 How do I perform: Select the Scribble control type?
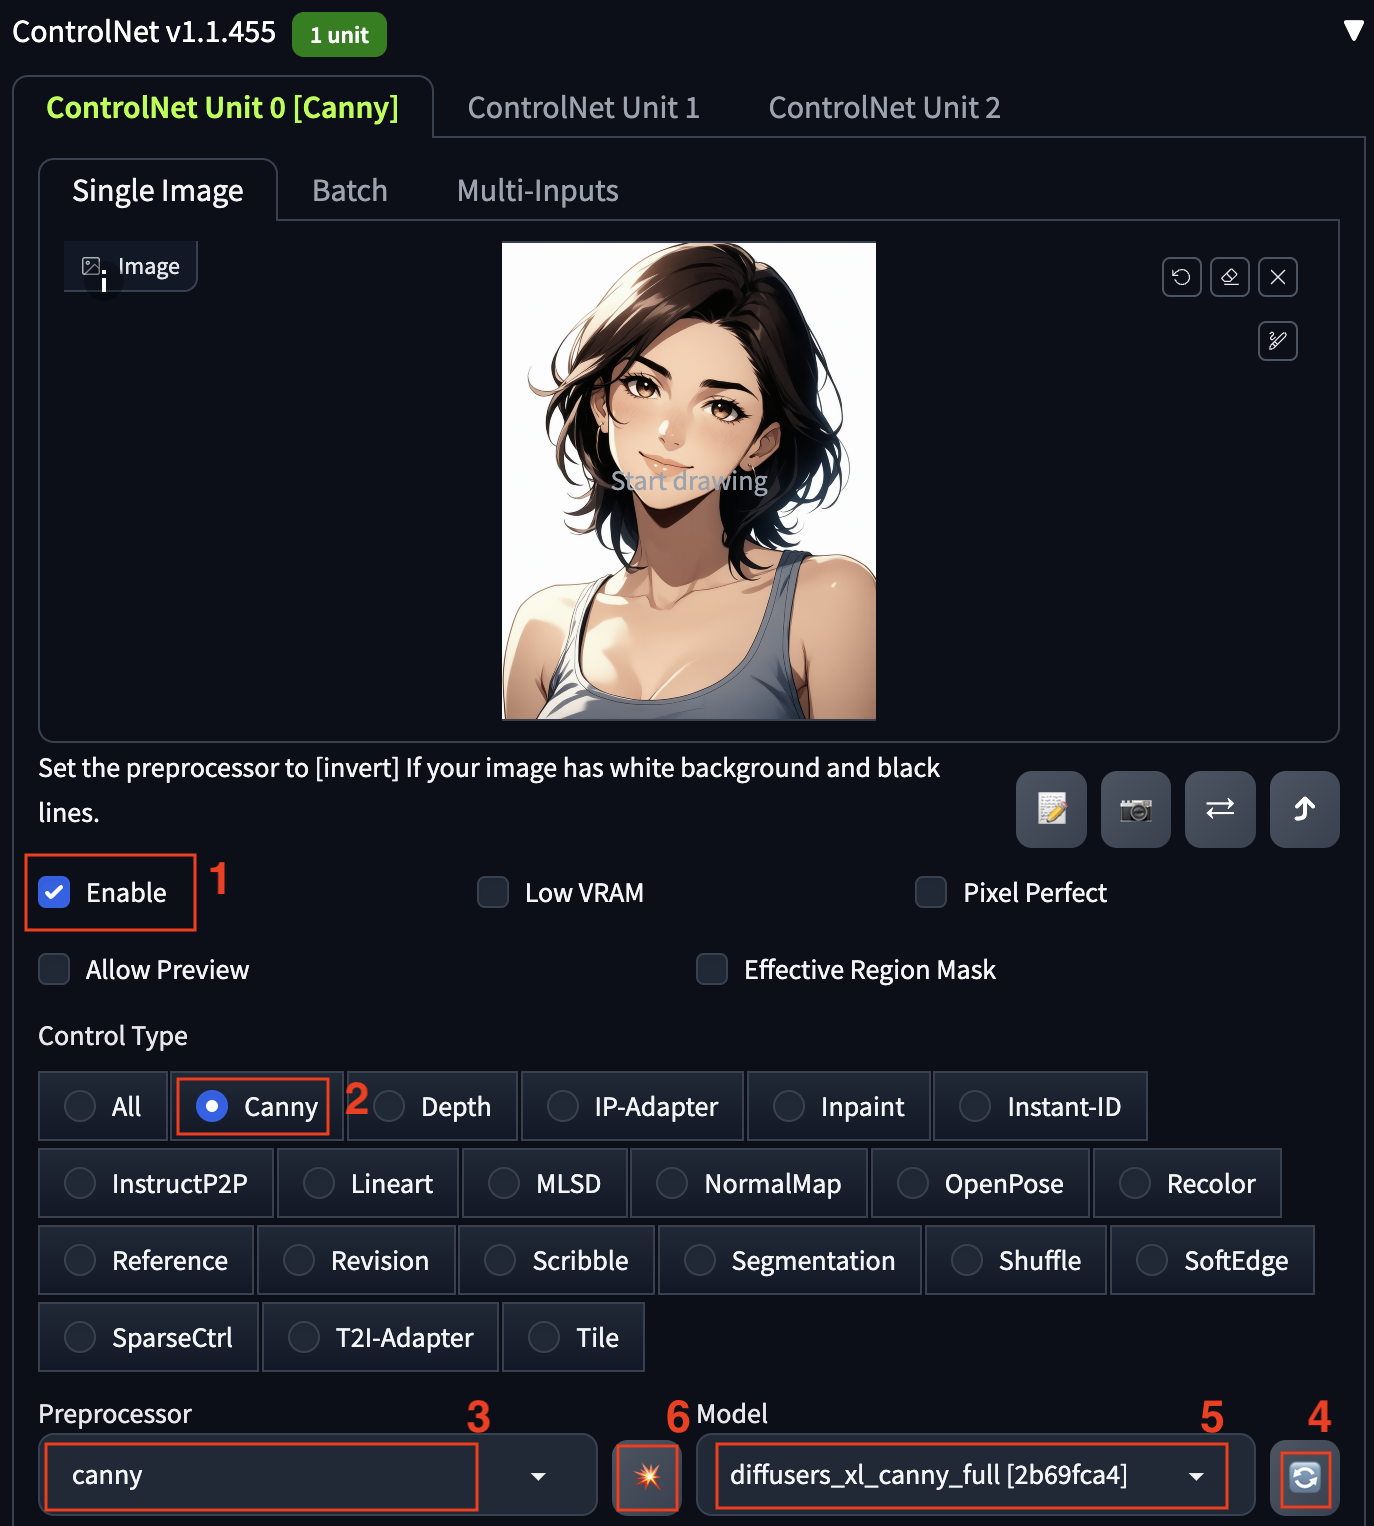click(x=557, y=1260)
